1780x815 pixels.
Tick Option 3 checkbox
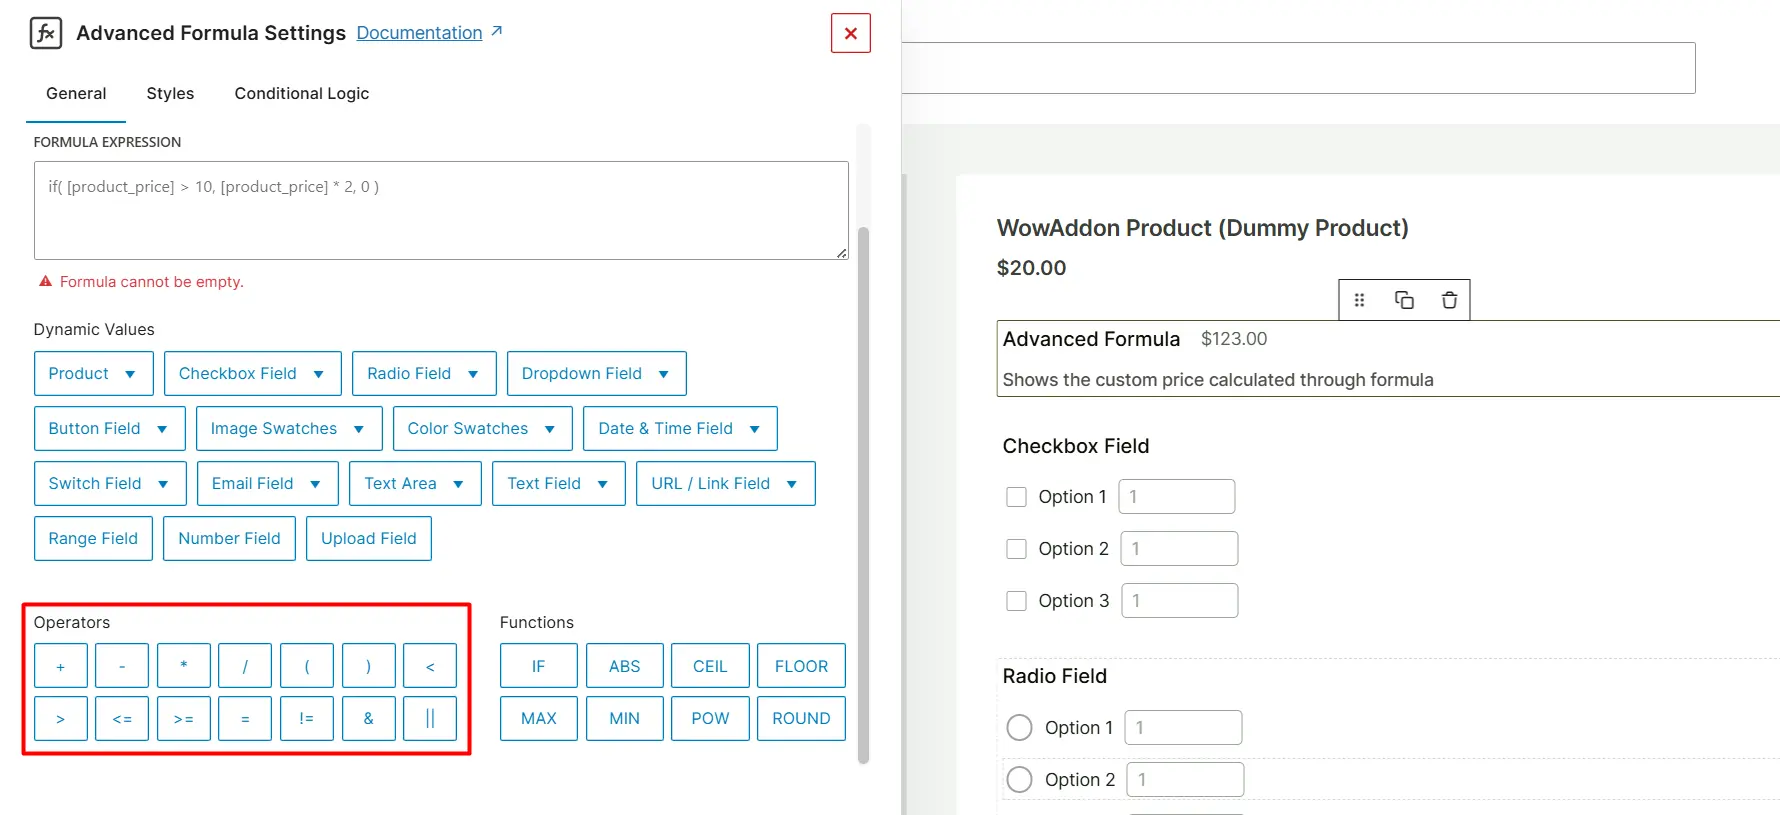[x=1016, y=601]
